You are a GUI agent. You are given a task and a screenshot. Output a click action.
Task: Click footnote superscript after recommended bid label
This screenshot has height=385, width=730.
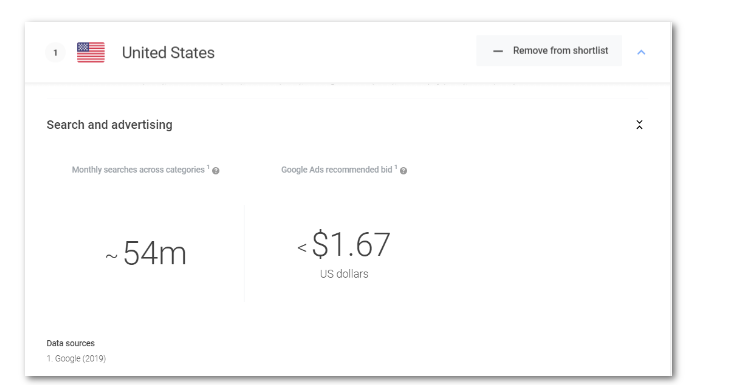click(396, 167)
